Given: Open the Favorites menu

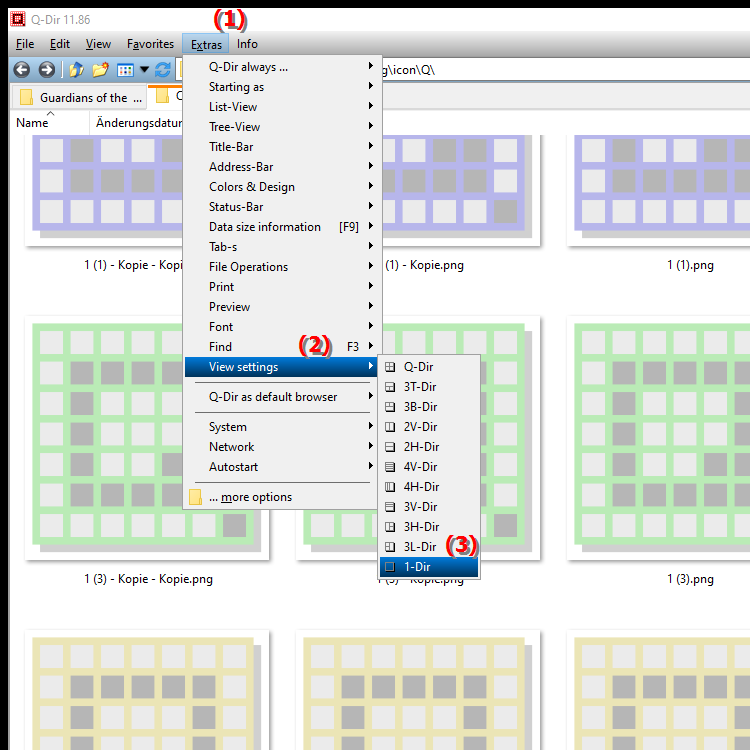Looking at the screenshot, I should tap(150, 44).
